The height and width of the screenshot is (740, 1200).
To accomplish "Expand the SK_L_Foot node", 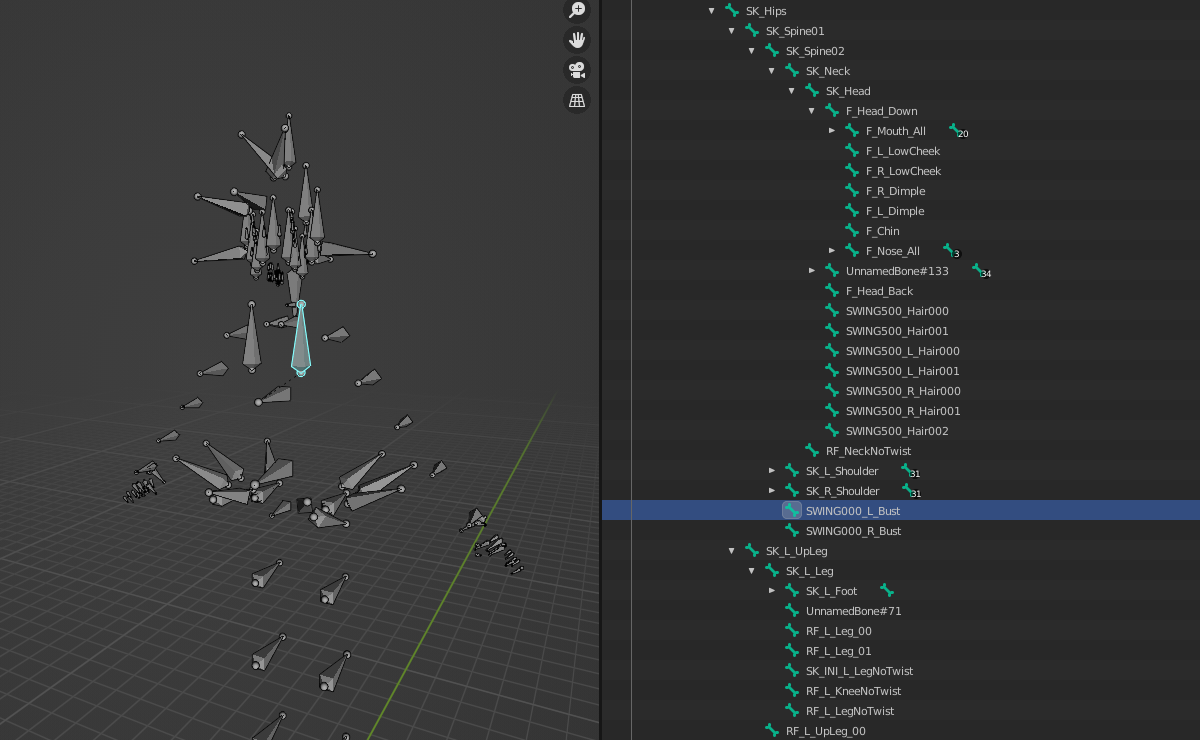I will click(772, 591).
